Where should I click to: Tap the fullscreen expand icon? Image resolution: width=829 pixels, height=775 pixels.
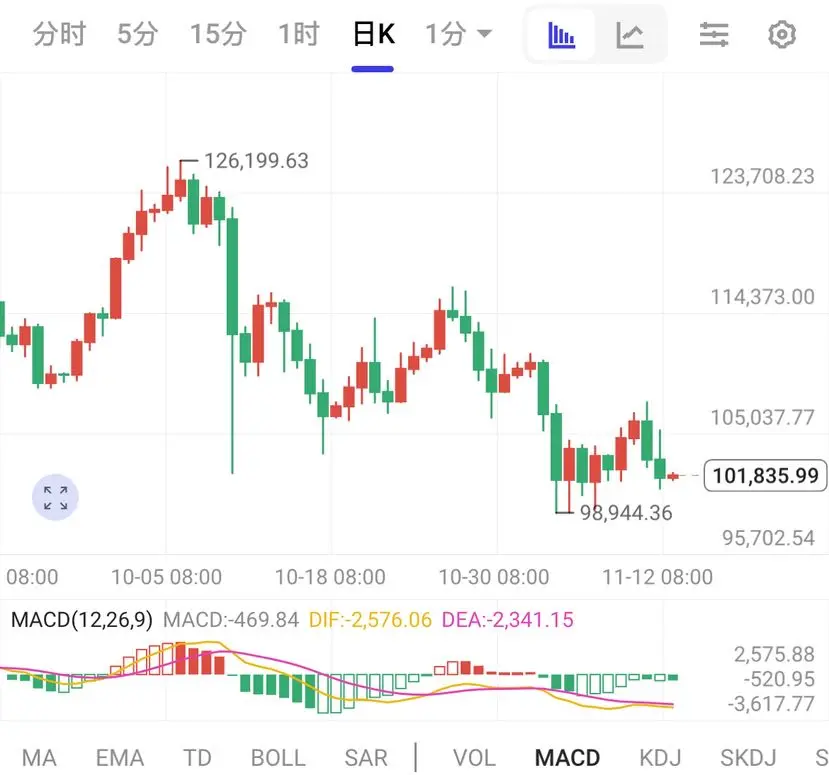(56, 497)
